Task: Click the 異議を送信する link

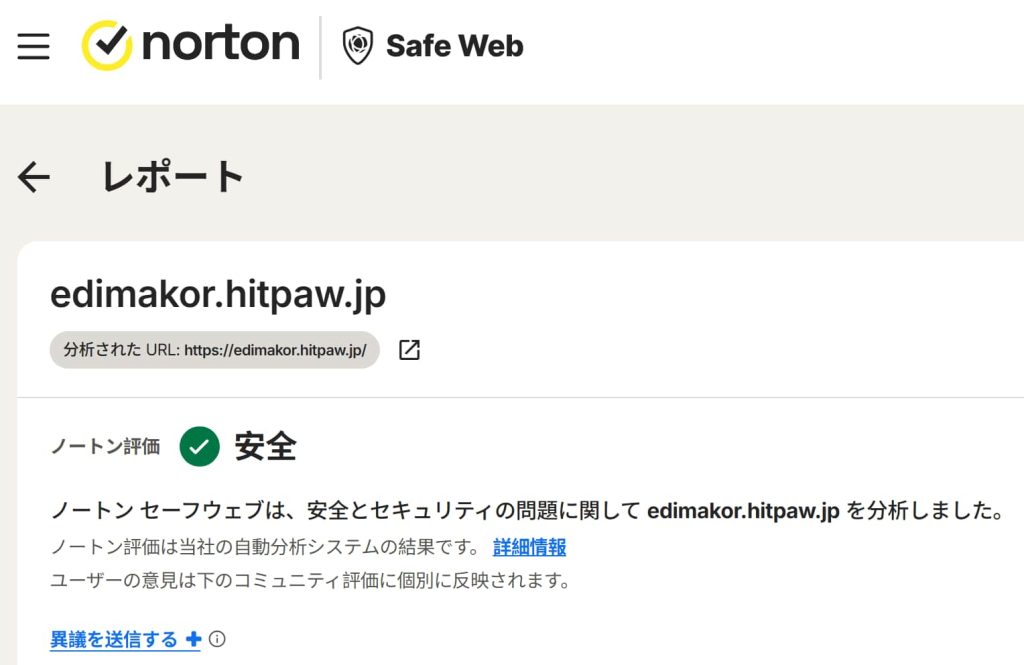Action: 114,639
